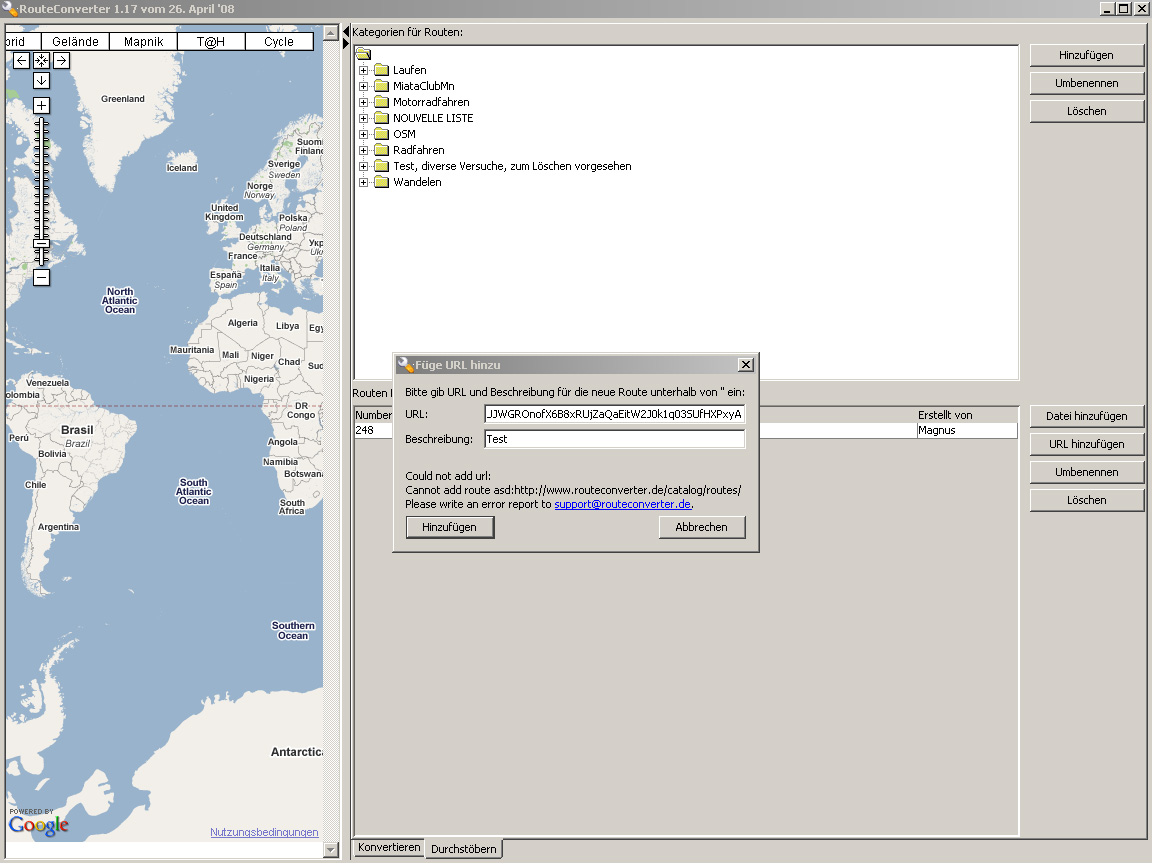Click Hinzufügen in the URL dialog
The height and width of the screenshot is (864, 1152).
click(x=450, y=527)
